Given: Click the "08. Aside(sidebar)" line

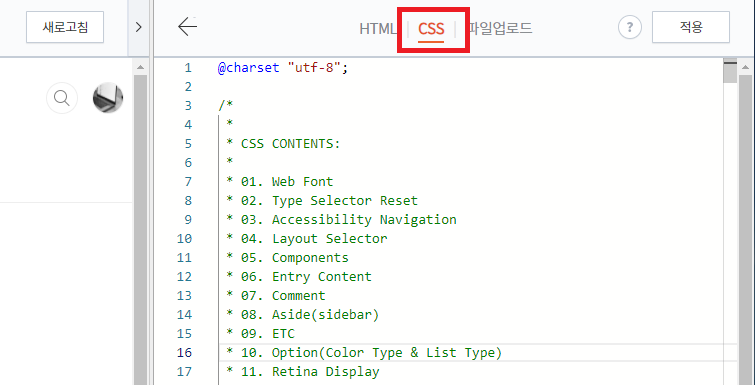Looking at the screenshot, I should (x=303, y=315).
